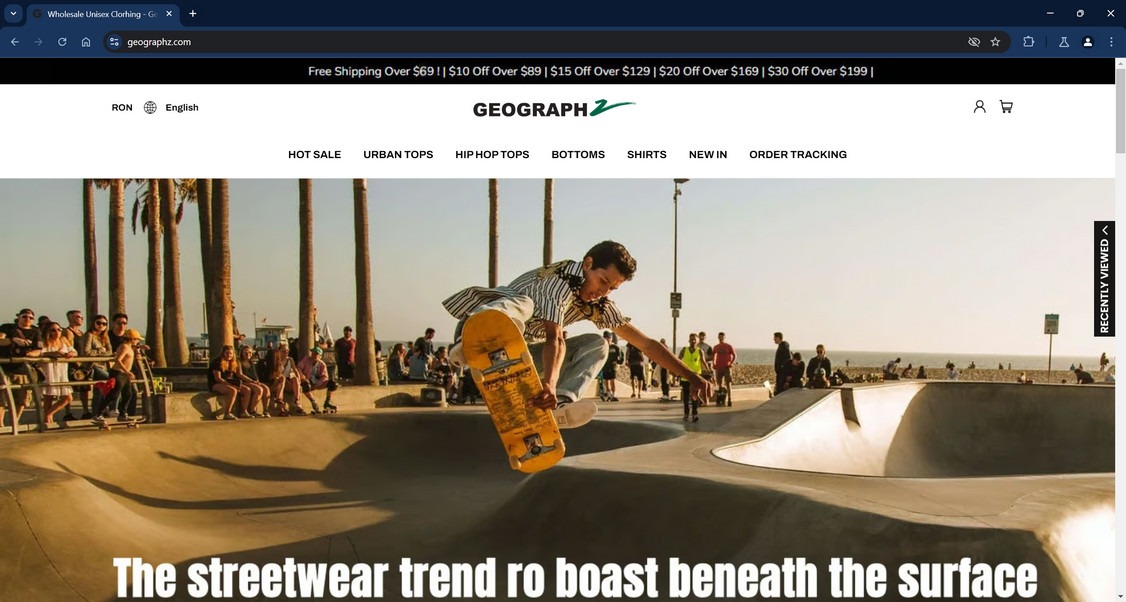Open RON currency selector

click(x=122, y=108)
